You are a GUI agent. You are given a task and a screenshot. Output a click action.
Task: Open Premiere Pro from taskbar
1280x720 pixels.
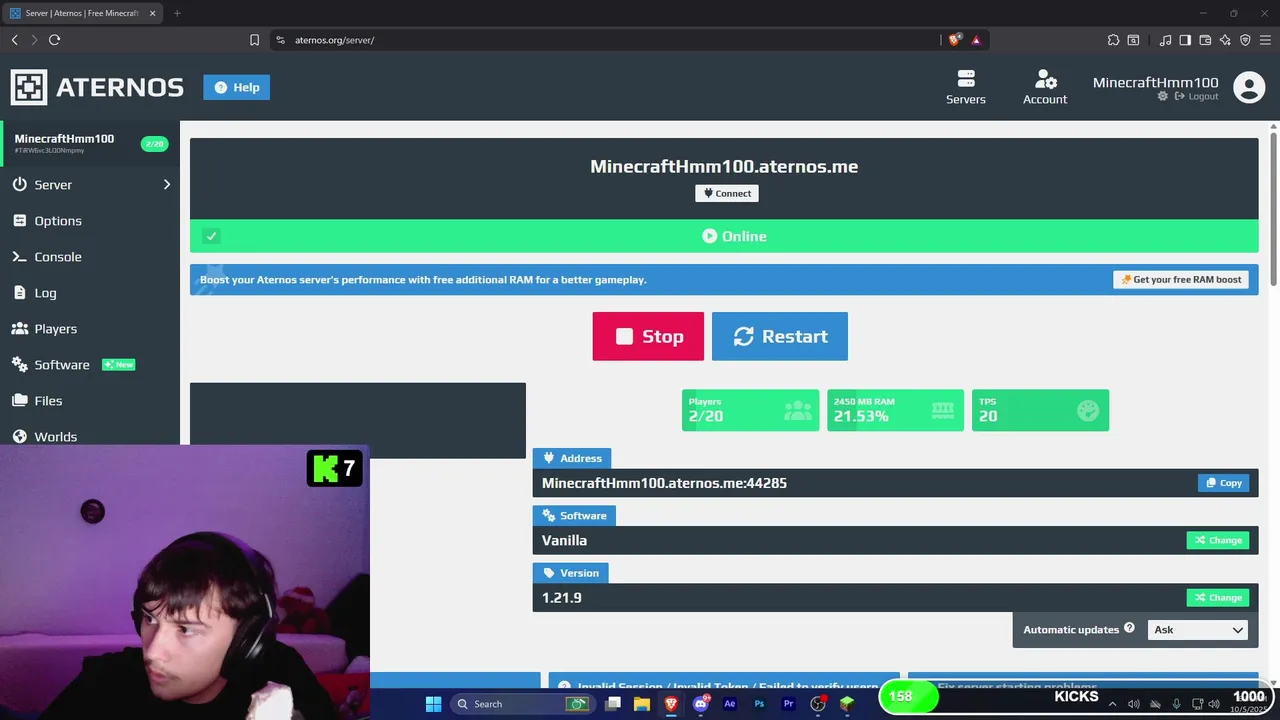pos(788,704)
